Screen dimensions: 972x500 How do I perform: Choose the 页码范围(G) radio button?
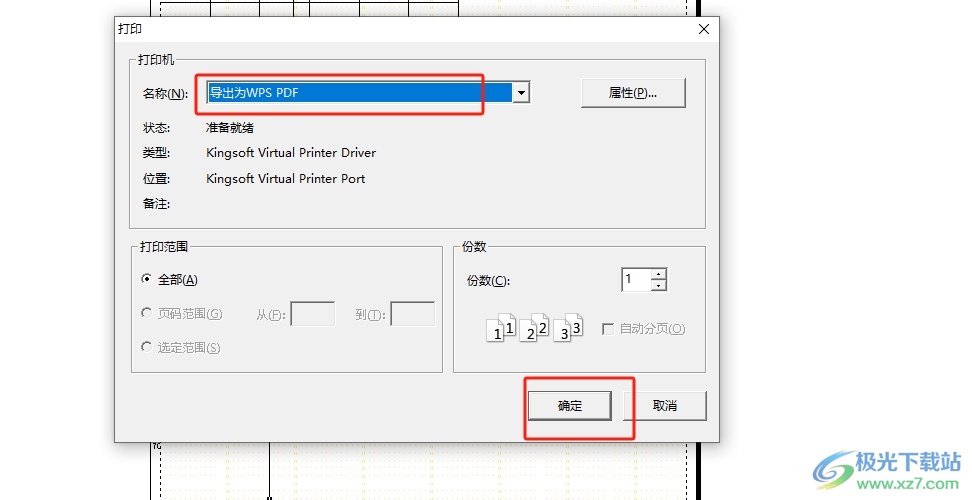tap(146, 313)
